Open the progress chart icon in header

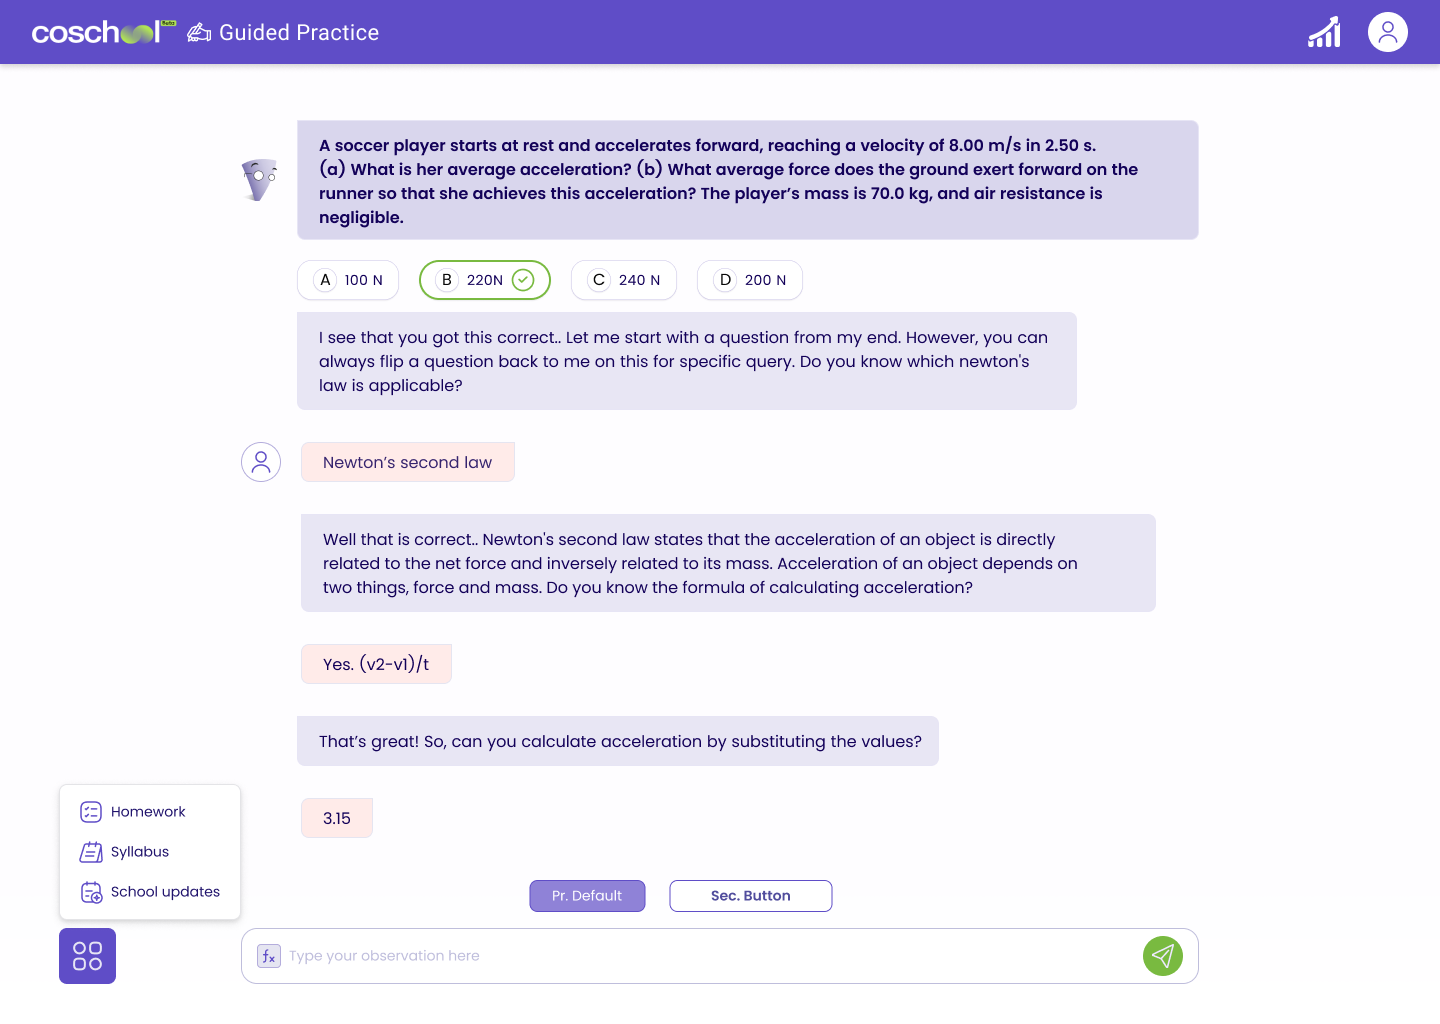[1324, 32]
